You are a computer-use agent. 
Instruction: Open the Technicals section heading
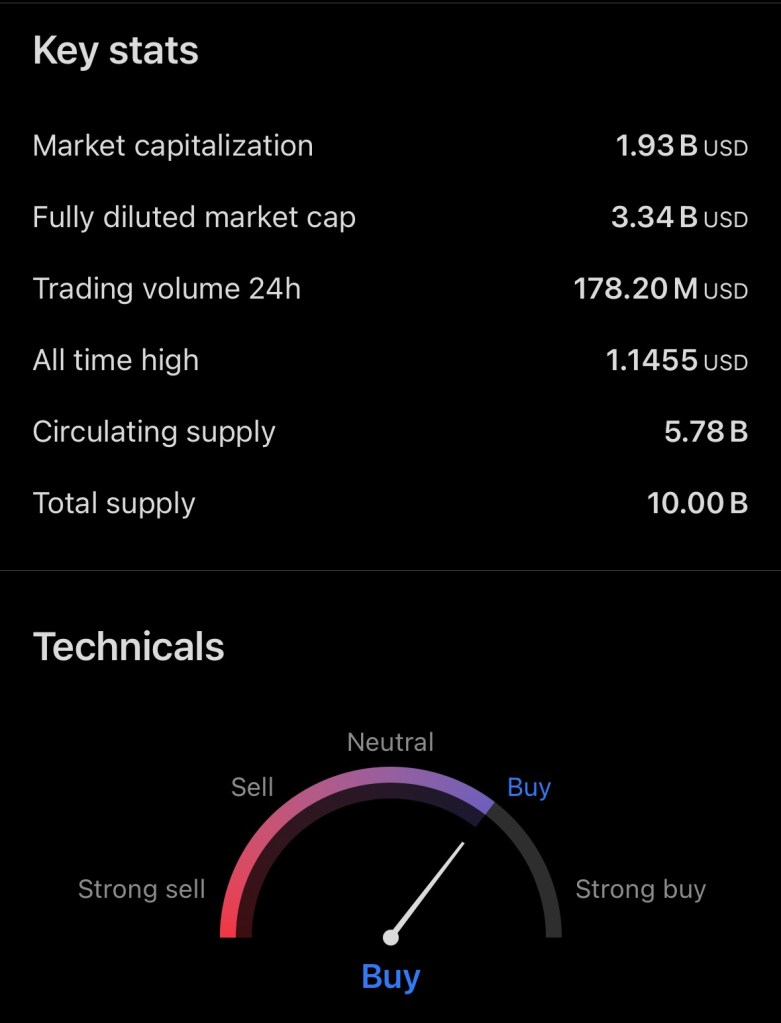pyautogui.click(x=129, y=647)
